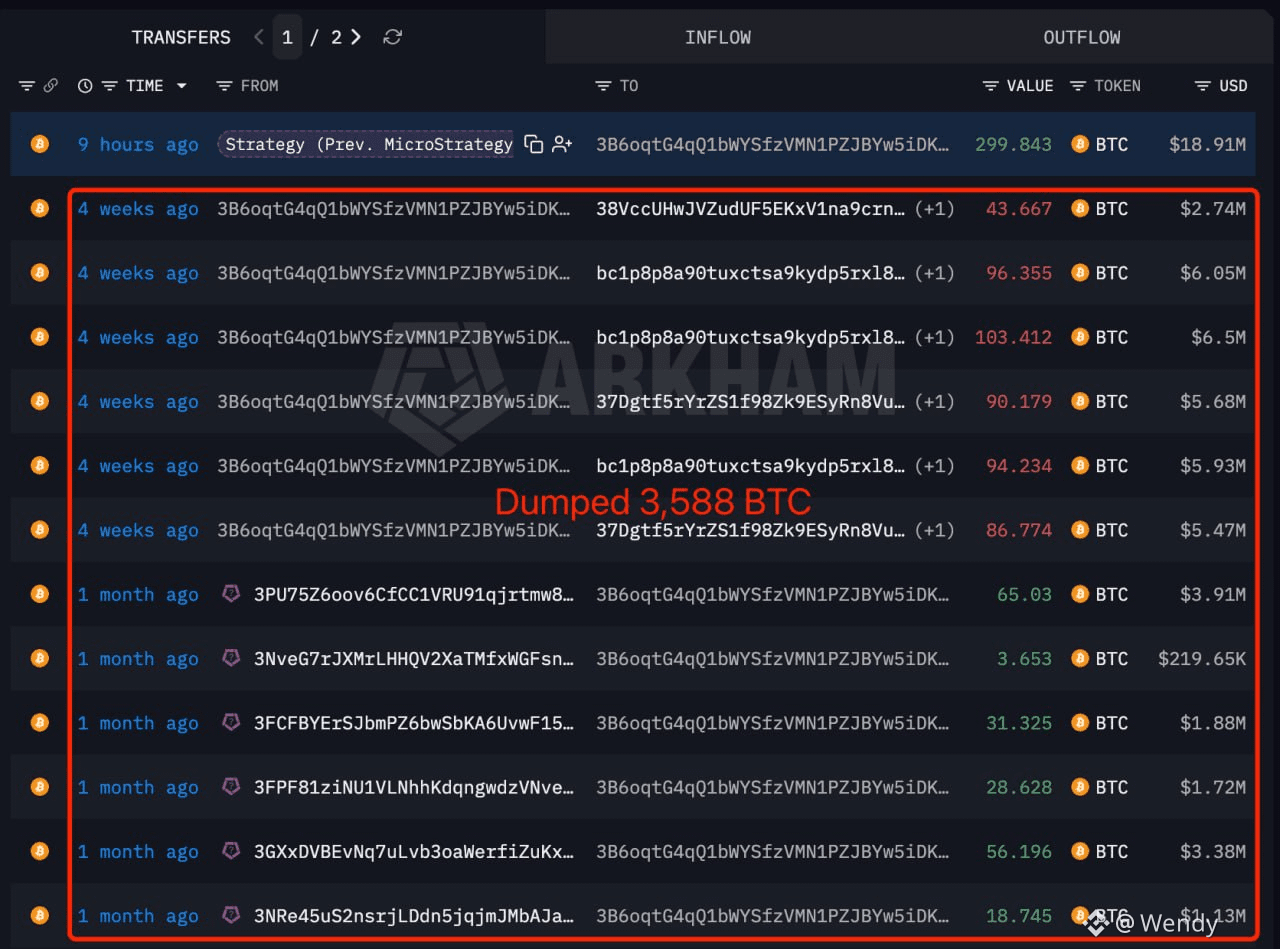This screenshot has height=949, width=1280.
Task: Select the TRANSFERS tab
Action: click(x=181, y=37)
